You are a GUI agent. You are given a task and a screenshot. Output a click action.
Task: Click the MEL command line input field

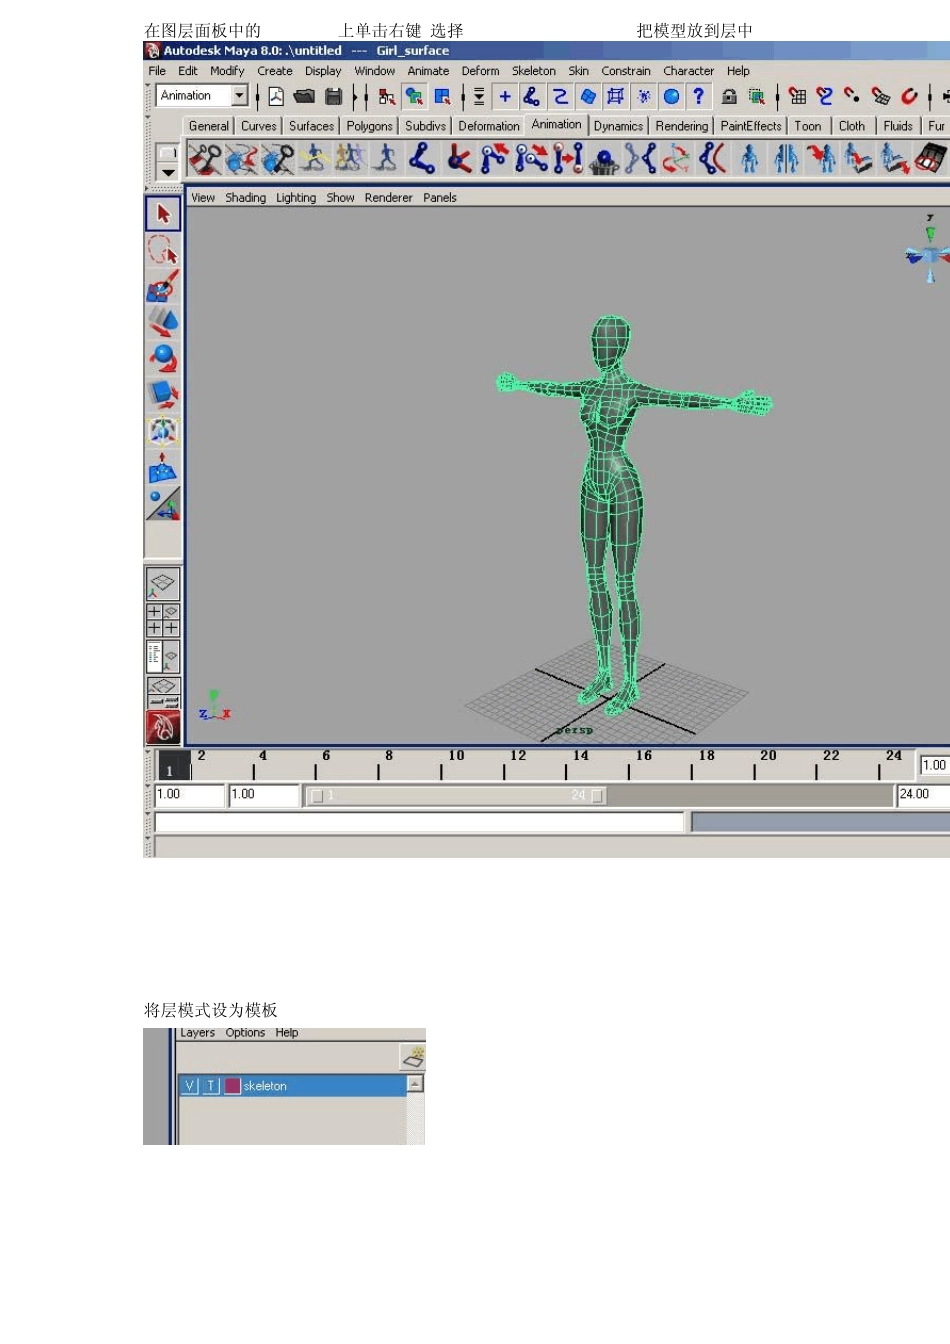coord(419,822)
